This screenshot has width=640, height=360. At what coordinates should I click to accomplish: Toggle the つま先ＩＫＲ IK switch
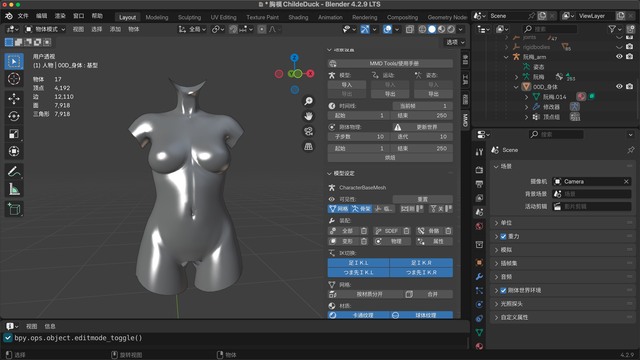click(x=421, y=272)
